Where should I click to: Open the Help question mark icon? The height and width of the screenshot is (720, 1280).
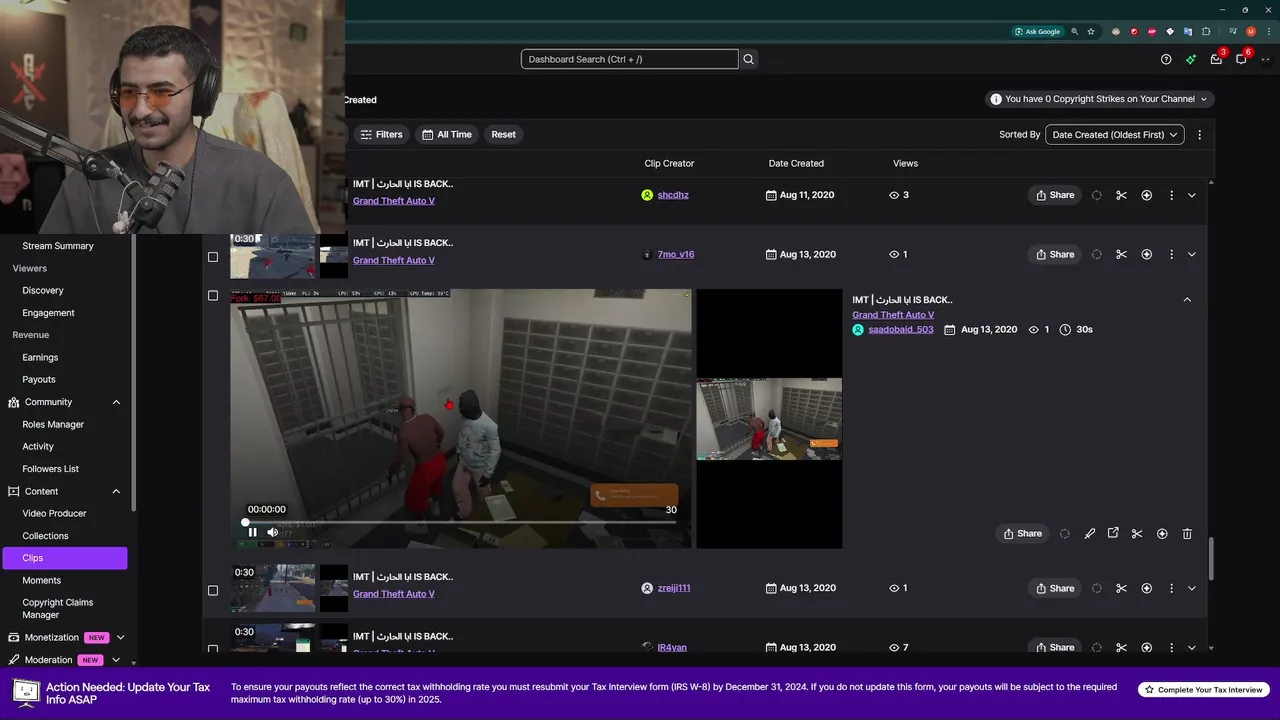(x=1166, y=59)
